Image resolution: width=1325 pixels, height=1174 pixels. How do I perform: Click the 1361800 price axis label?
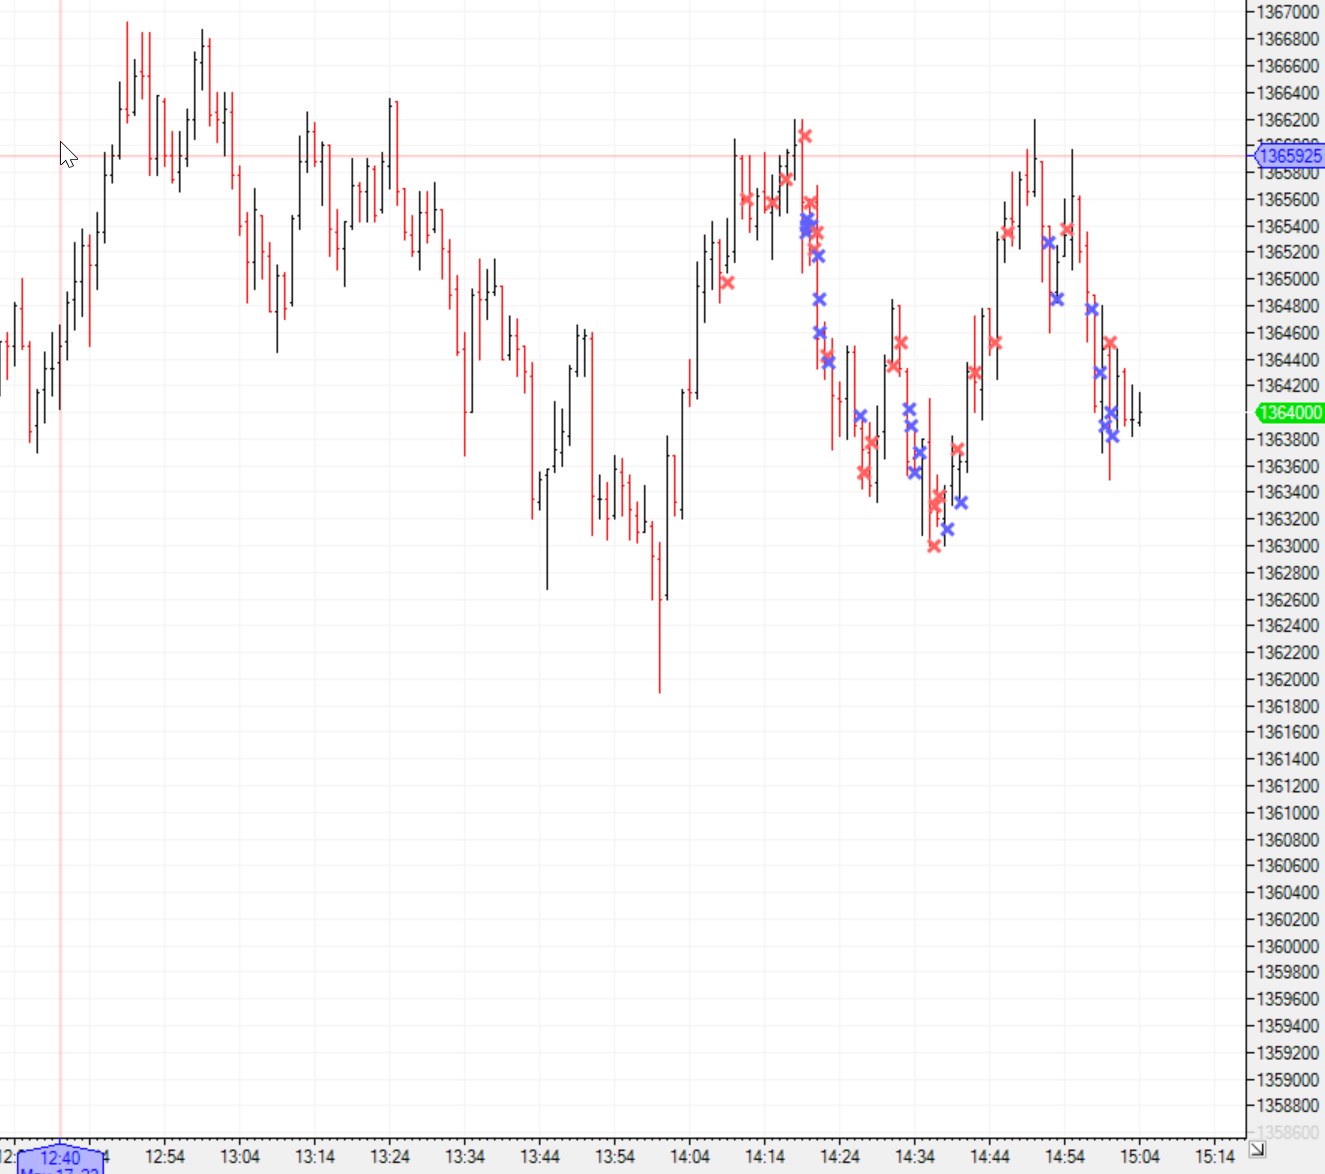click(x=1288, y=706)
